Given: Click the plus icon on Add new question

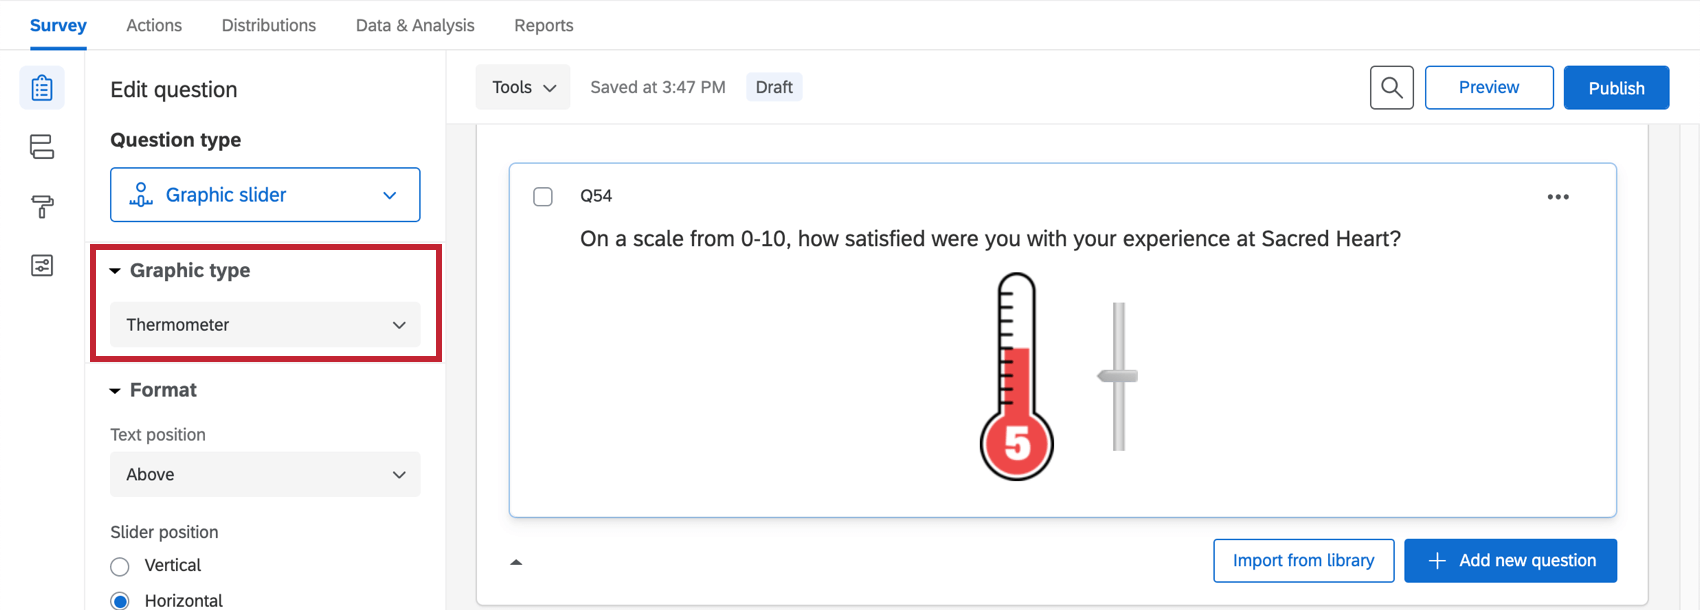Looking at the screenshot, I should pos(1437,560).
